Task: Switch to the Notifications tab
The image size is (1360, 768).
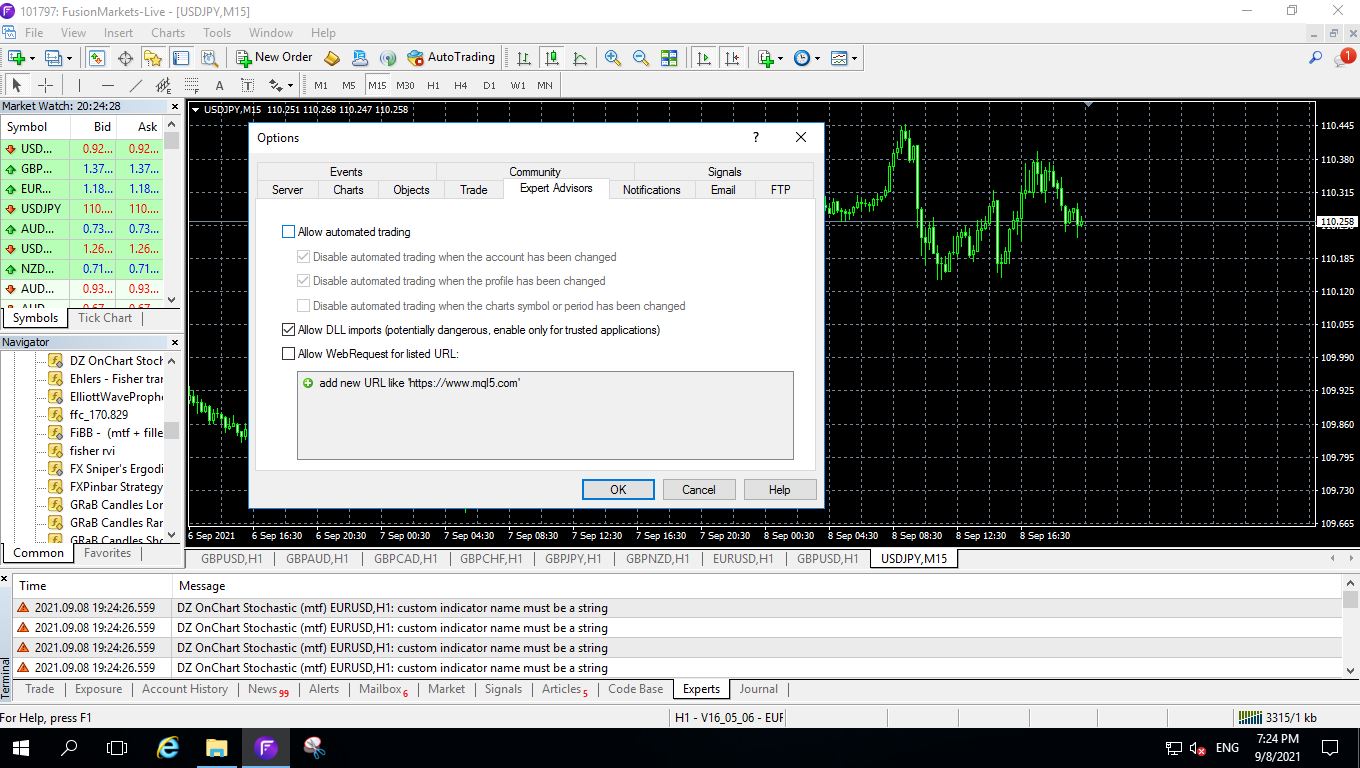Action: click(651, 190)
